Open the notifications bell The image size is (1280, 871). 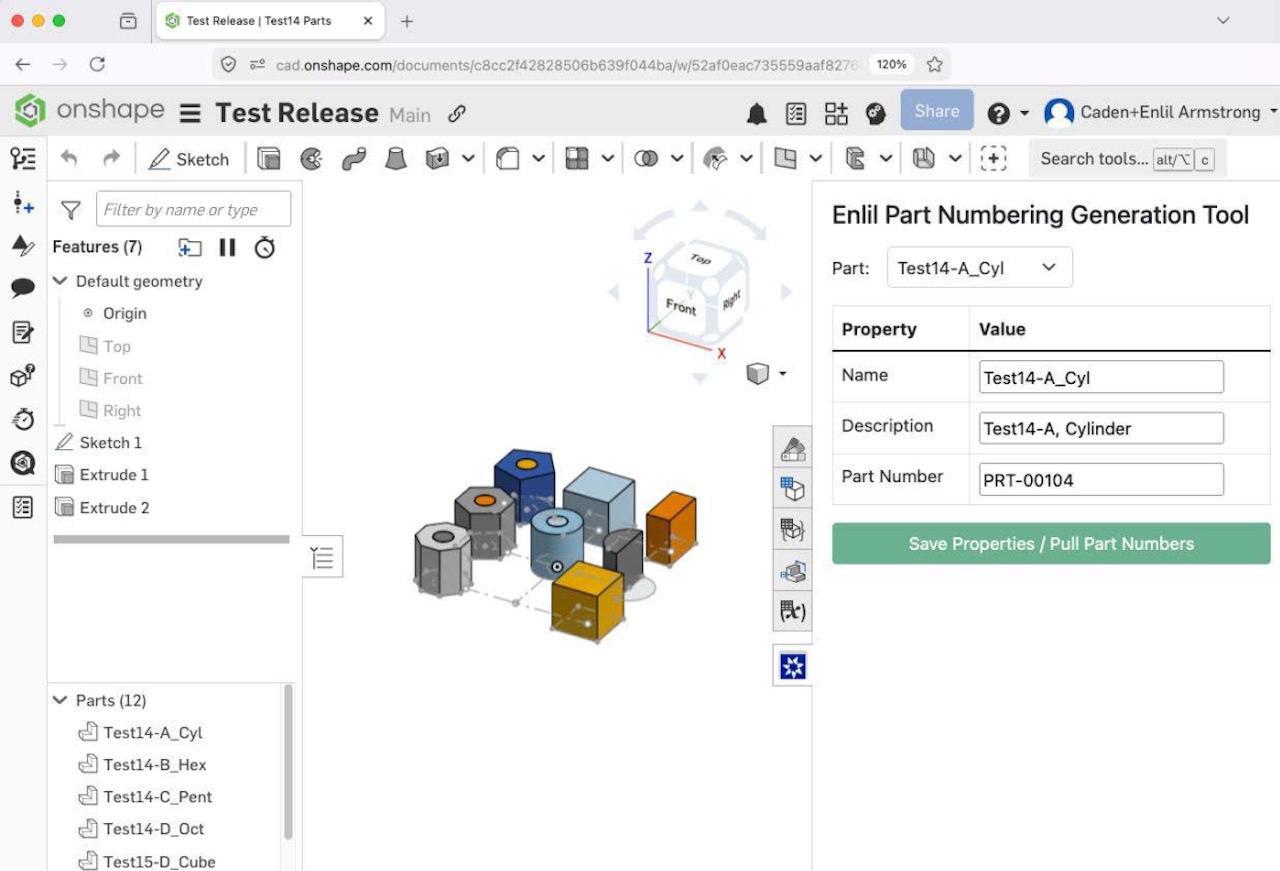tap(757, 113)
